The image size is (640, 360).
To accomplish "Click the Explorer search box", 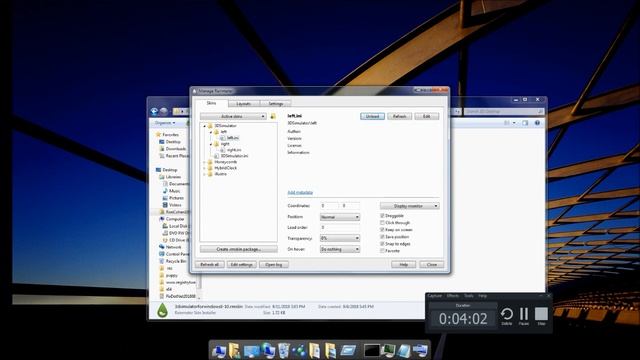I will pos(504,111).
